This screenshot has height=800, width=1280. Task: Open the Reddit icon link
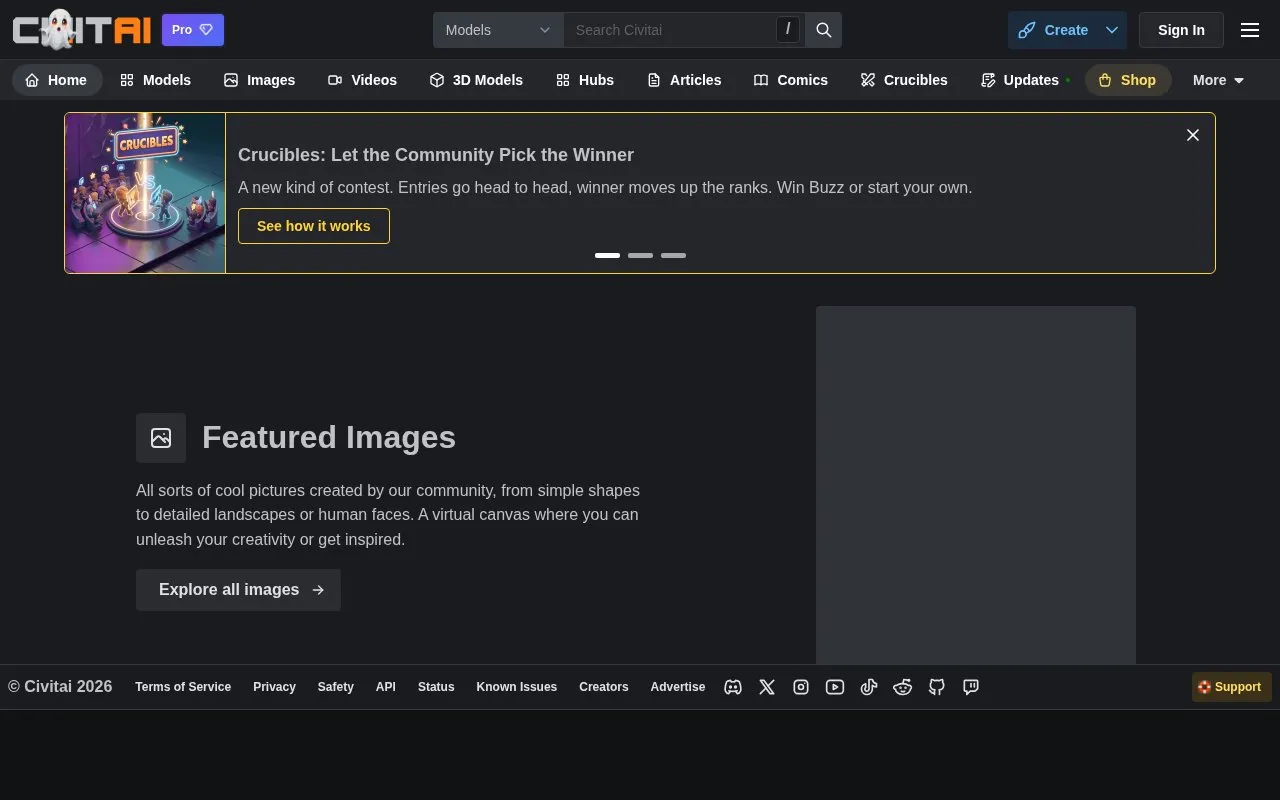pos(903,687)
